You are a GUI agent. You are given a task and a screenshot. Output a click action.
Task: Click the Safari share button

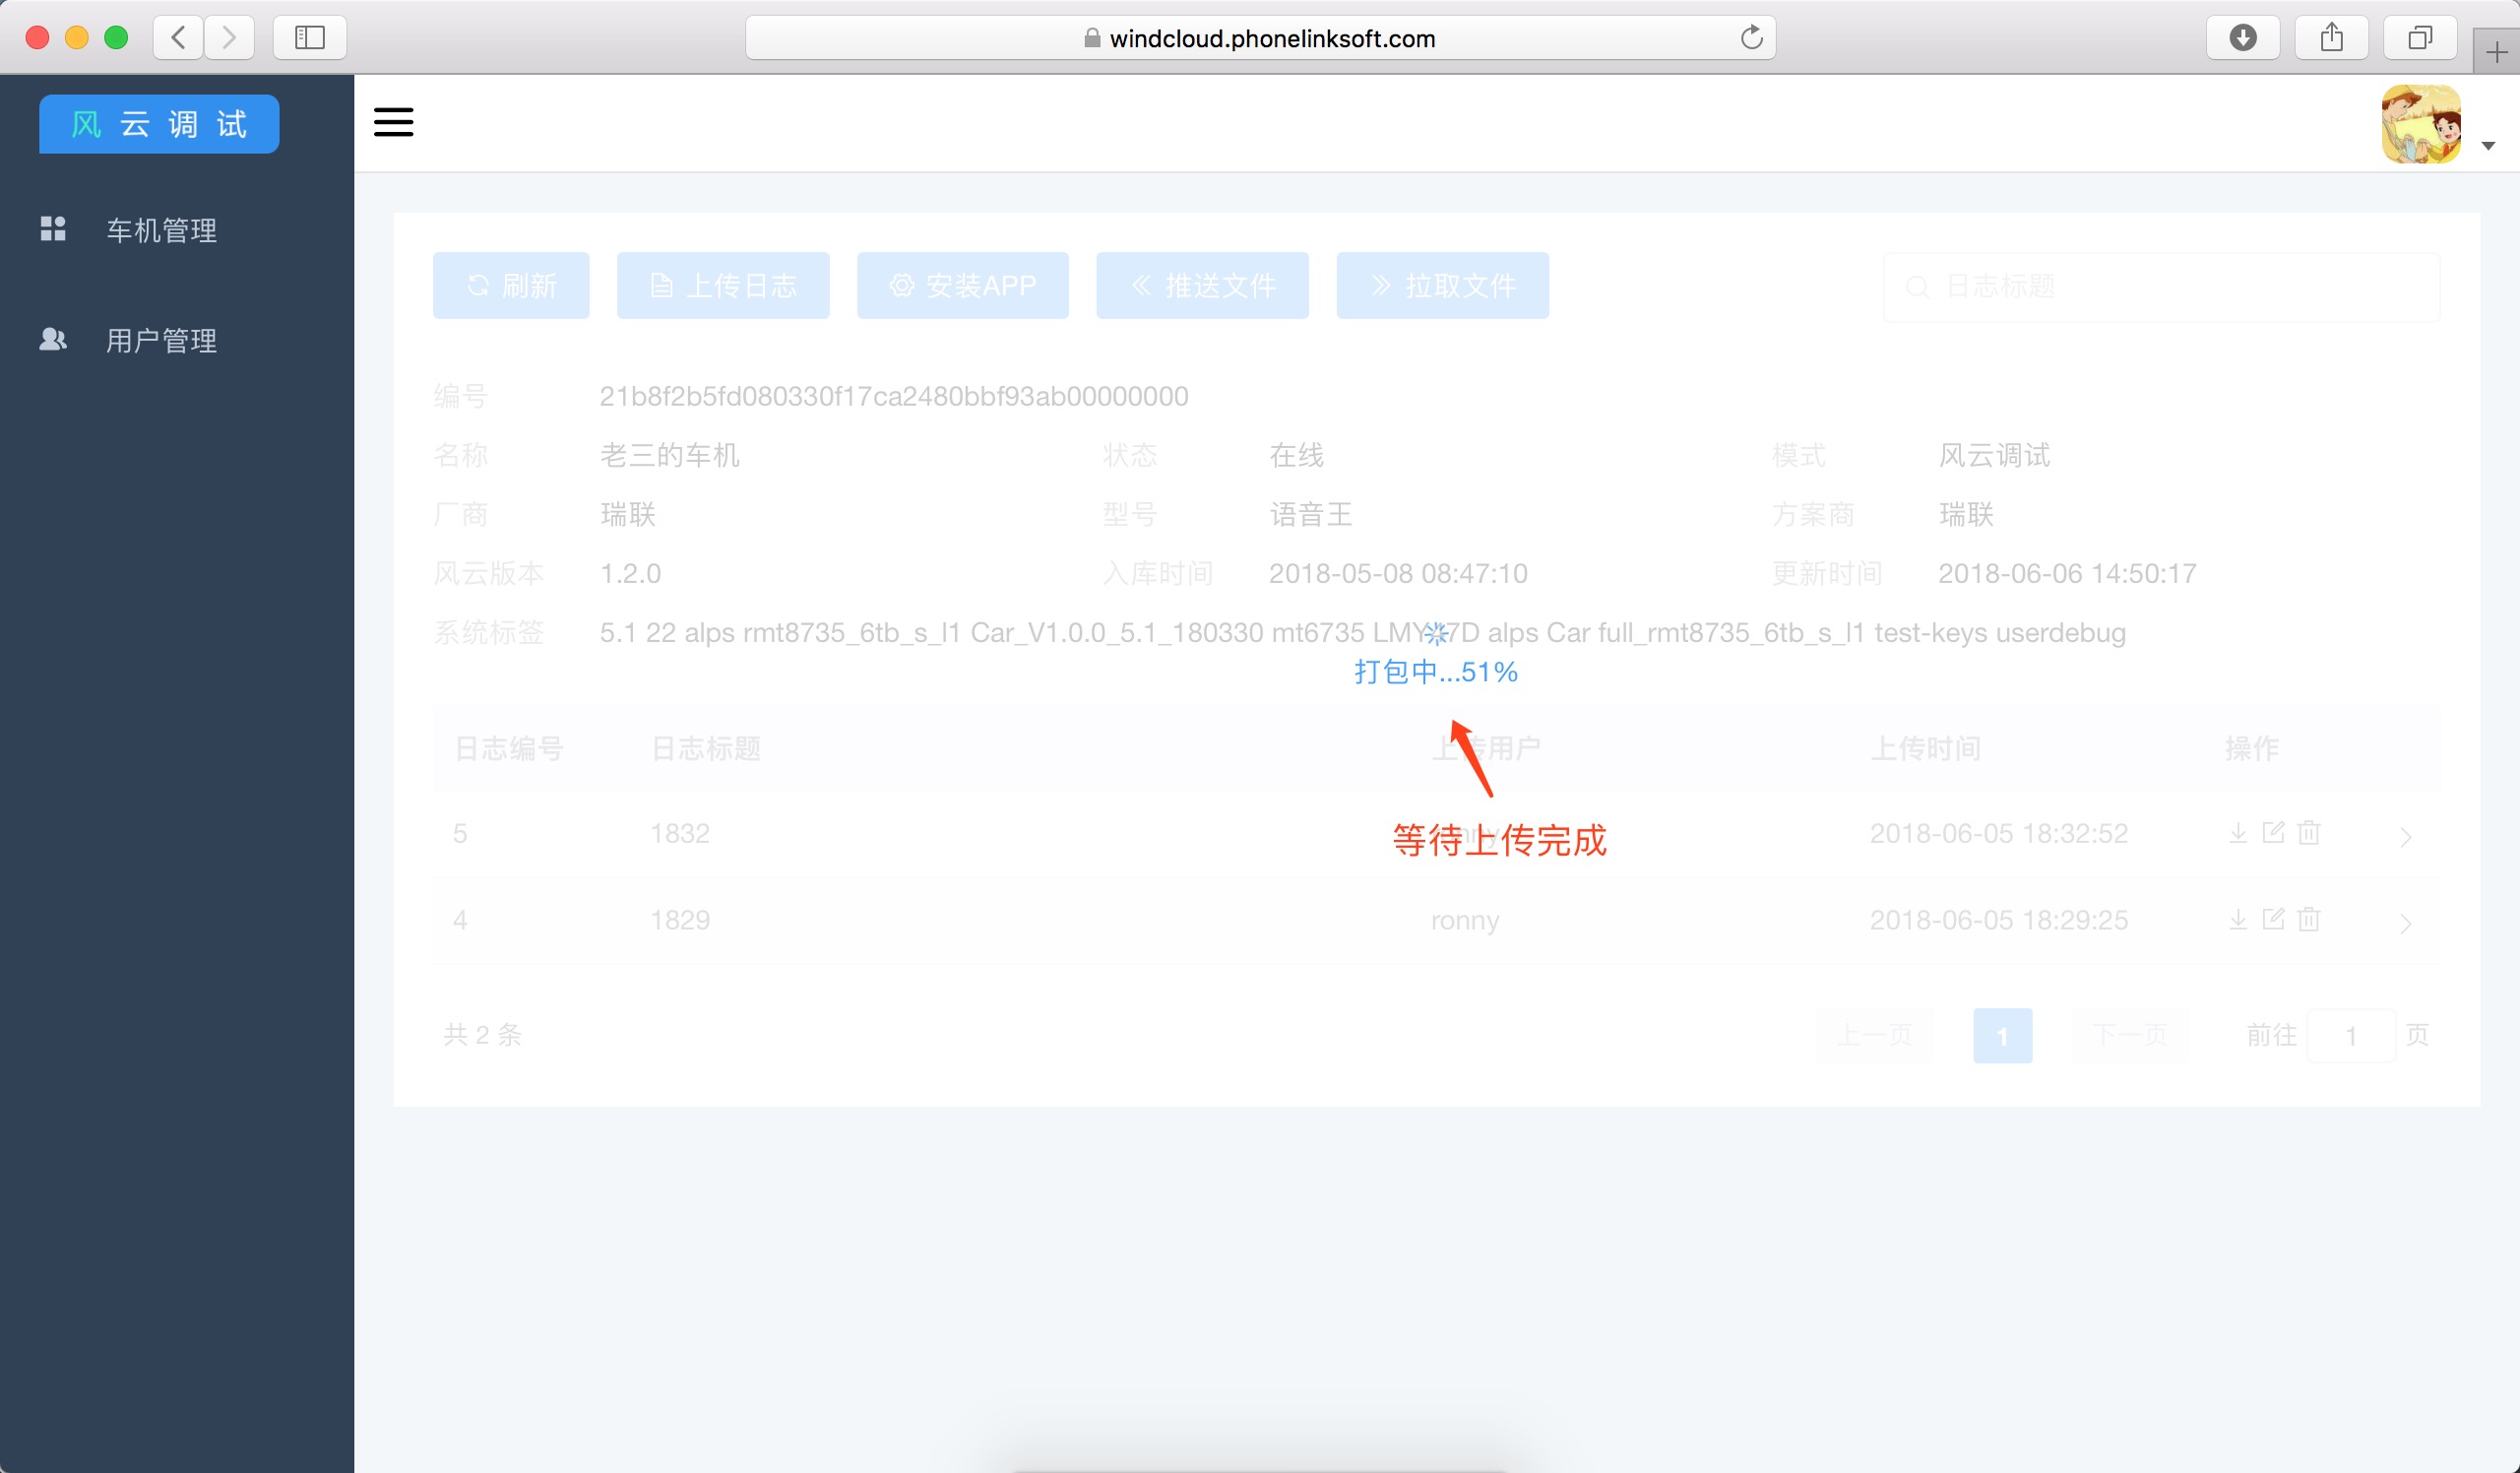2331,38
